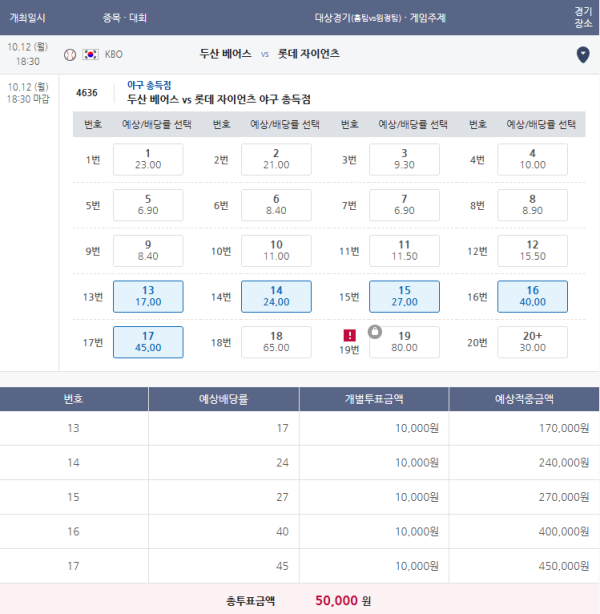600x614 pixels.
Task: Select total score 8 at odds 8.90
Action: pos(532,205)
